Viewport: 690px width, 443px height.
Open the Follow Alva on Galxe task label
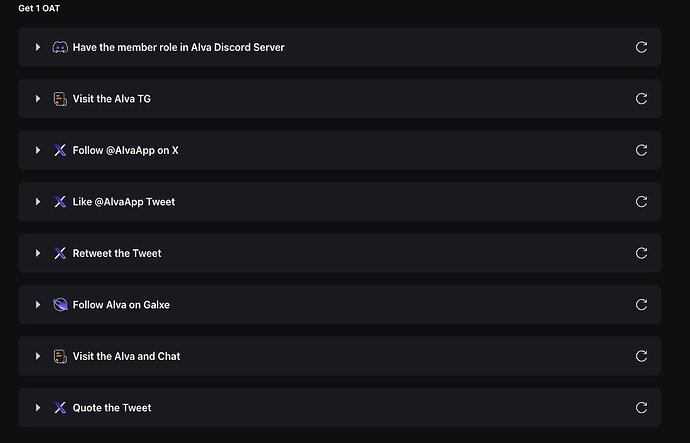tap(121, 304)
